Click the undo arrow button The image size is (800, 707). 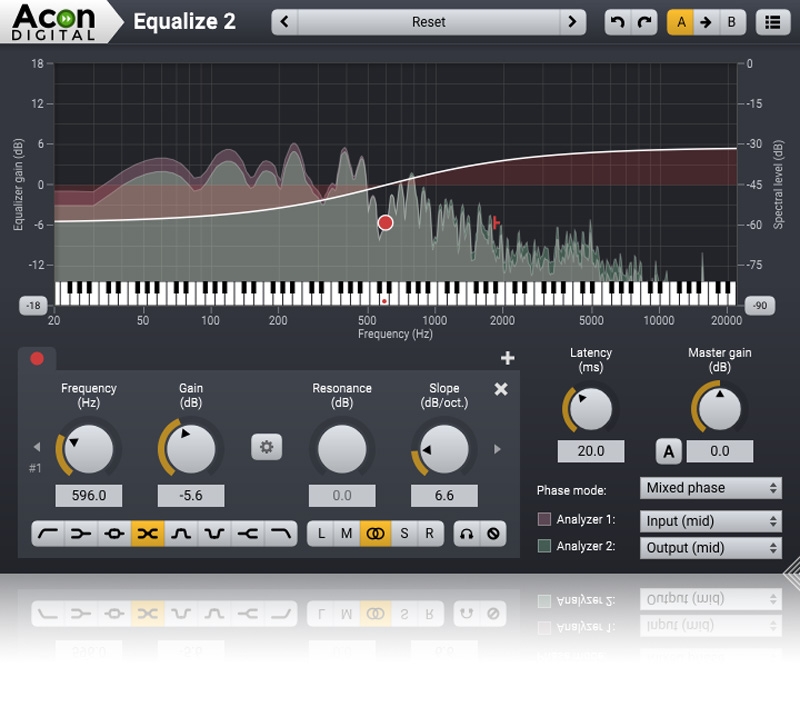(x=618, y=22)
